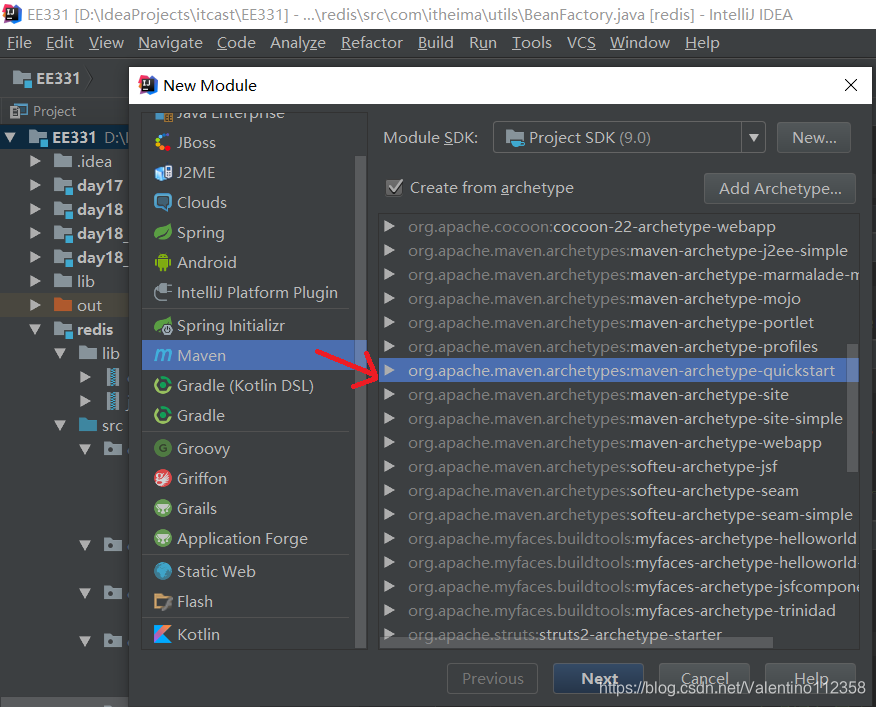Viewport: 876px width, 707px height.
Task: Click the .idea folder icon
Action: pos(63,161)
